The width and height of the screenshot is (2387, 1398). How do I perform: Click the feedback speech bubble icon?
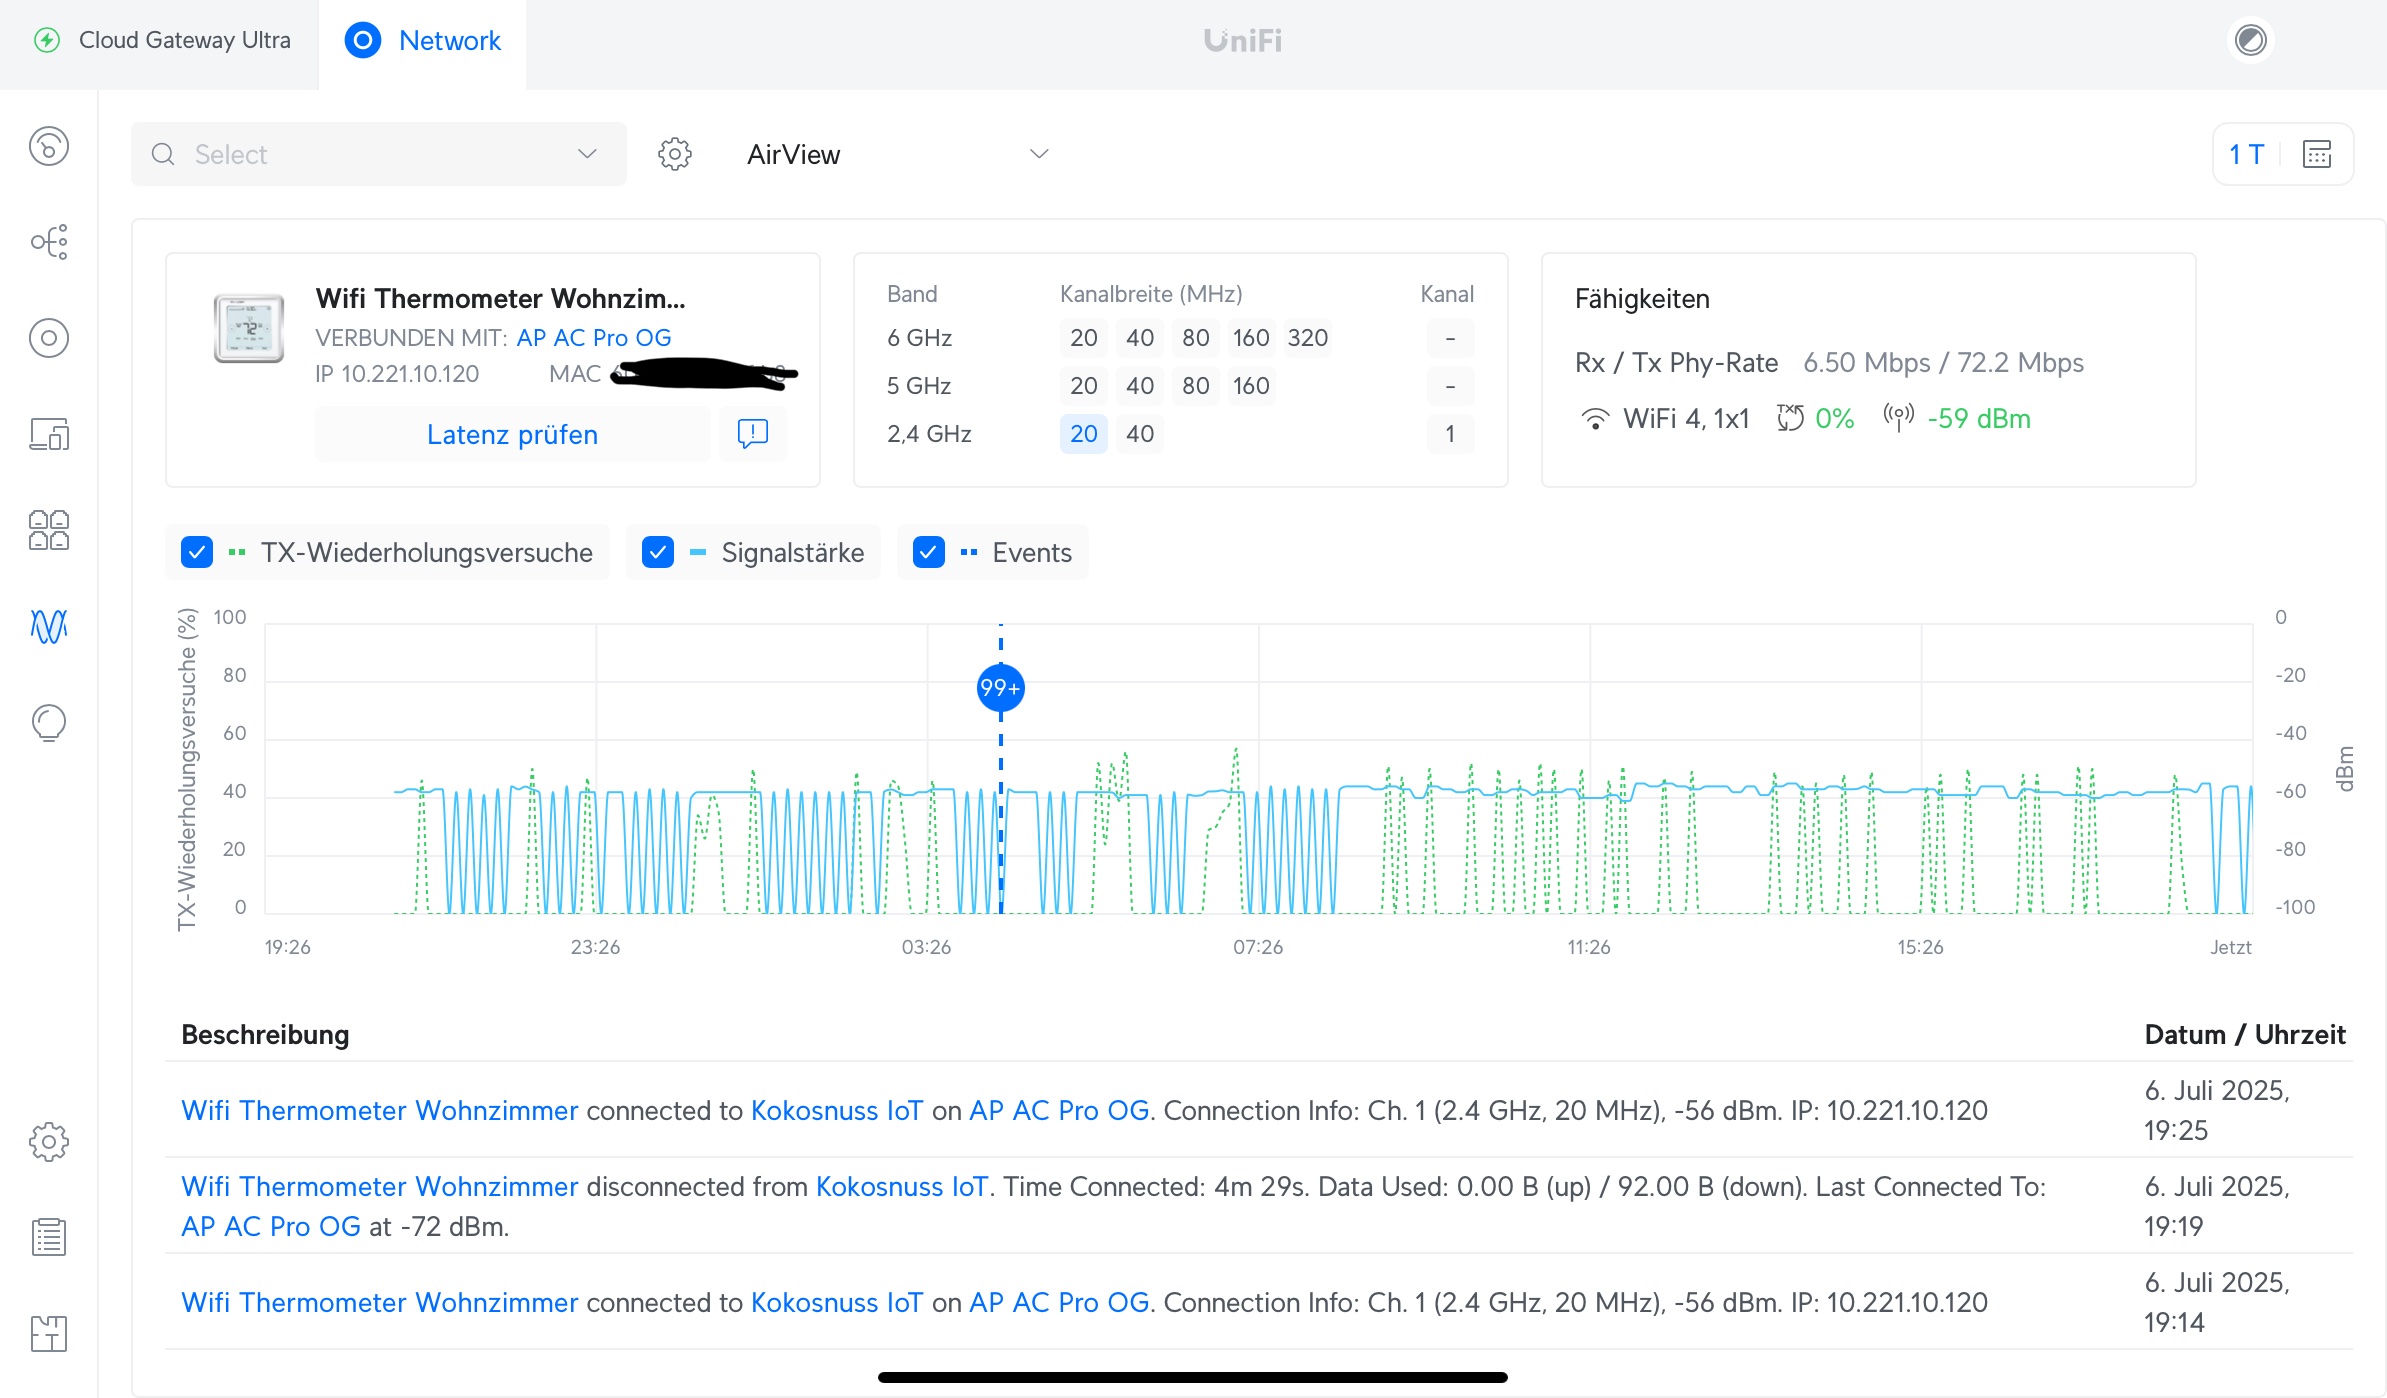[x=752, y=433]
